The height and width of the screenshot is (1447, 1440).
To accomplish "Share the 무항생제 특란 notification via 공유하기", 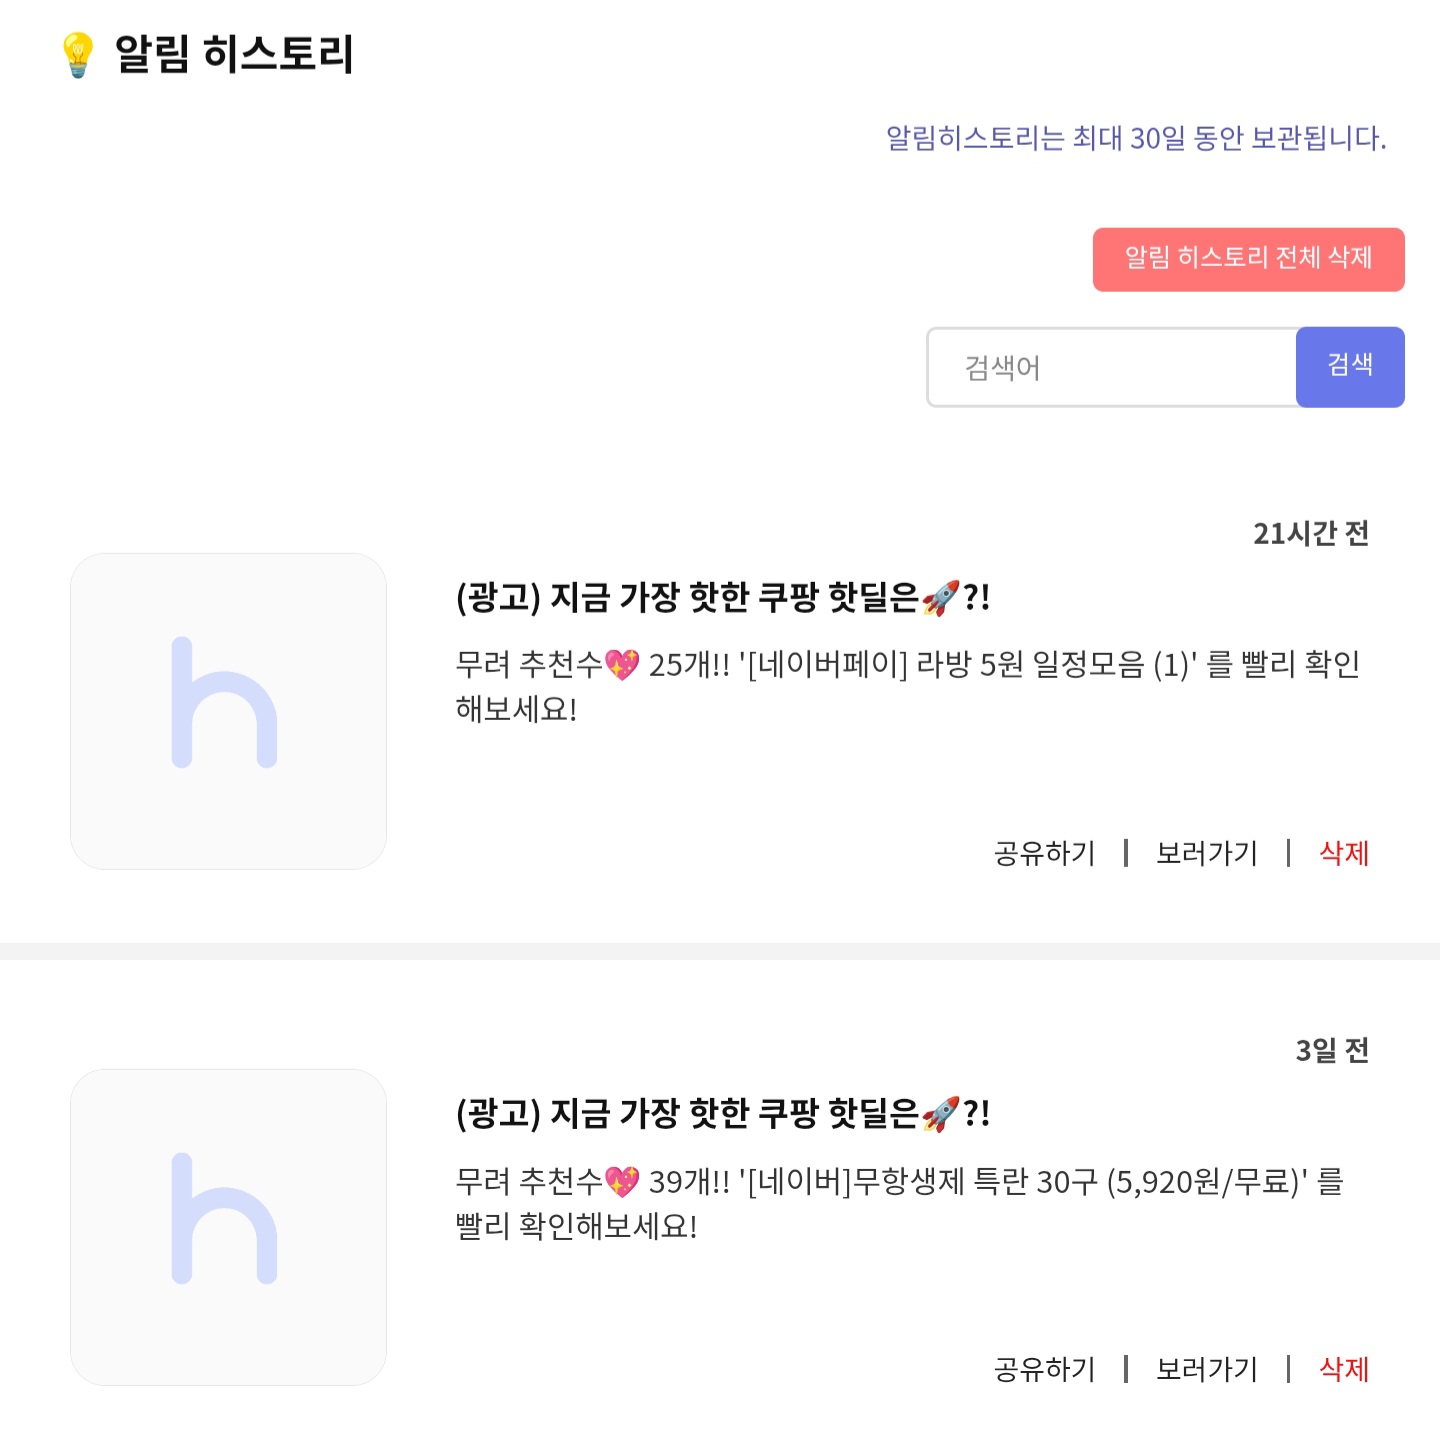I will pos(1044,1369).
